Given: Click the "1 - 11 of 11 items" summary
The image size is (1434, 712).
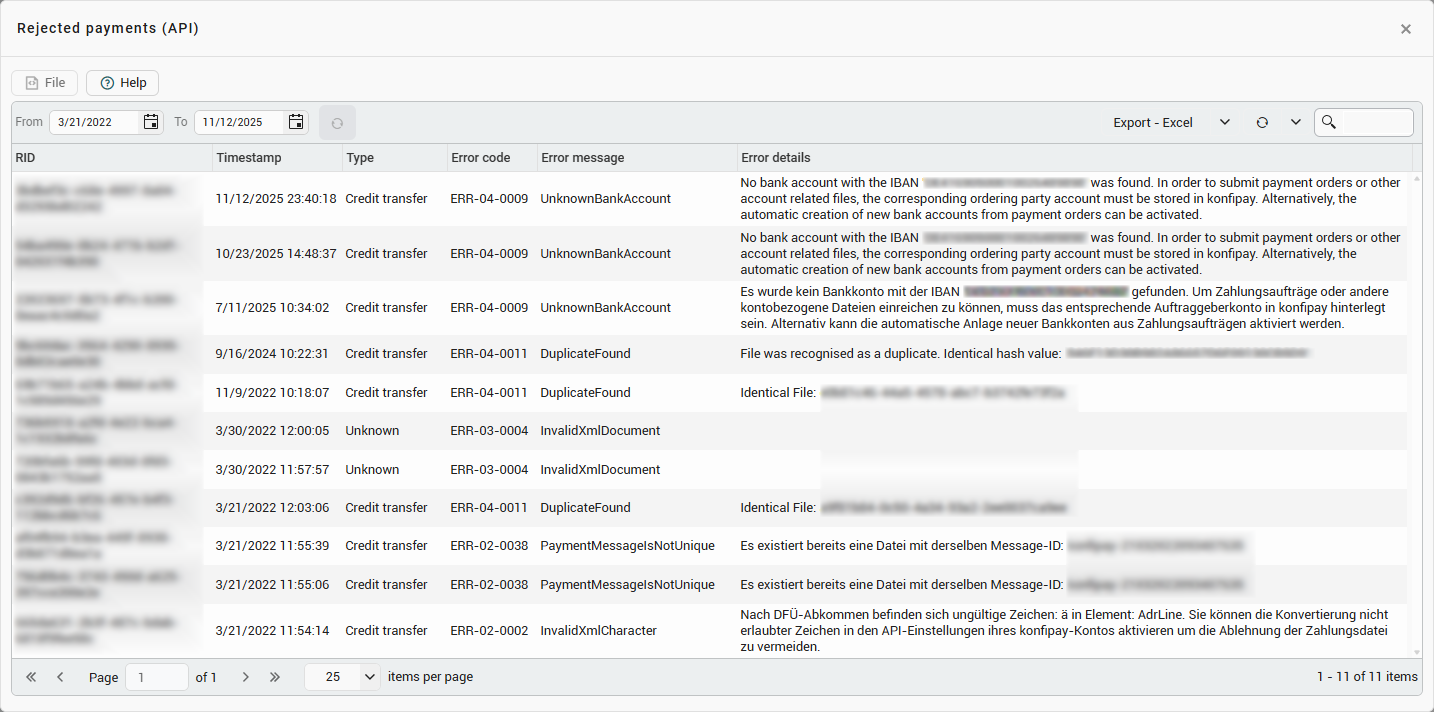Looking at the screenshot, I should click(1367, 677).
